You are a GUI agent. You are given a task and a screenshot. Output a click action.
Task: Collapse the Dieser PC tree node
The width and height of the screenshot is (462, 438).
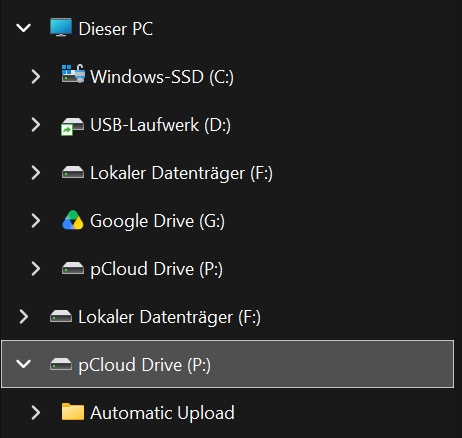coord(23,28)
